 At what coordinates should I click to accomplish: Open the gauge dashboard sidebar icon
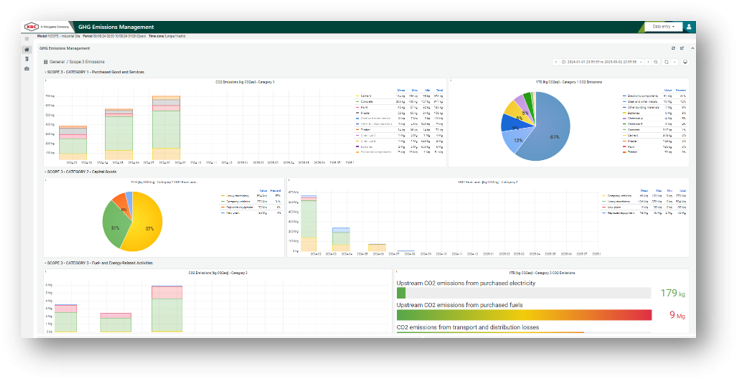(x=27, y=69)
